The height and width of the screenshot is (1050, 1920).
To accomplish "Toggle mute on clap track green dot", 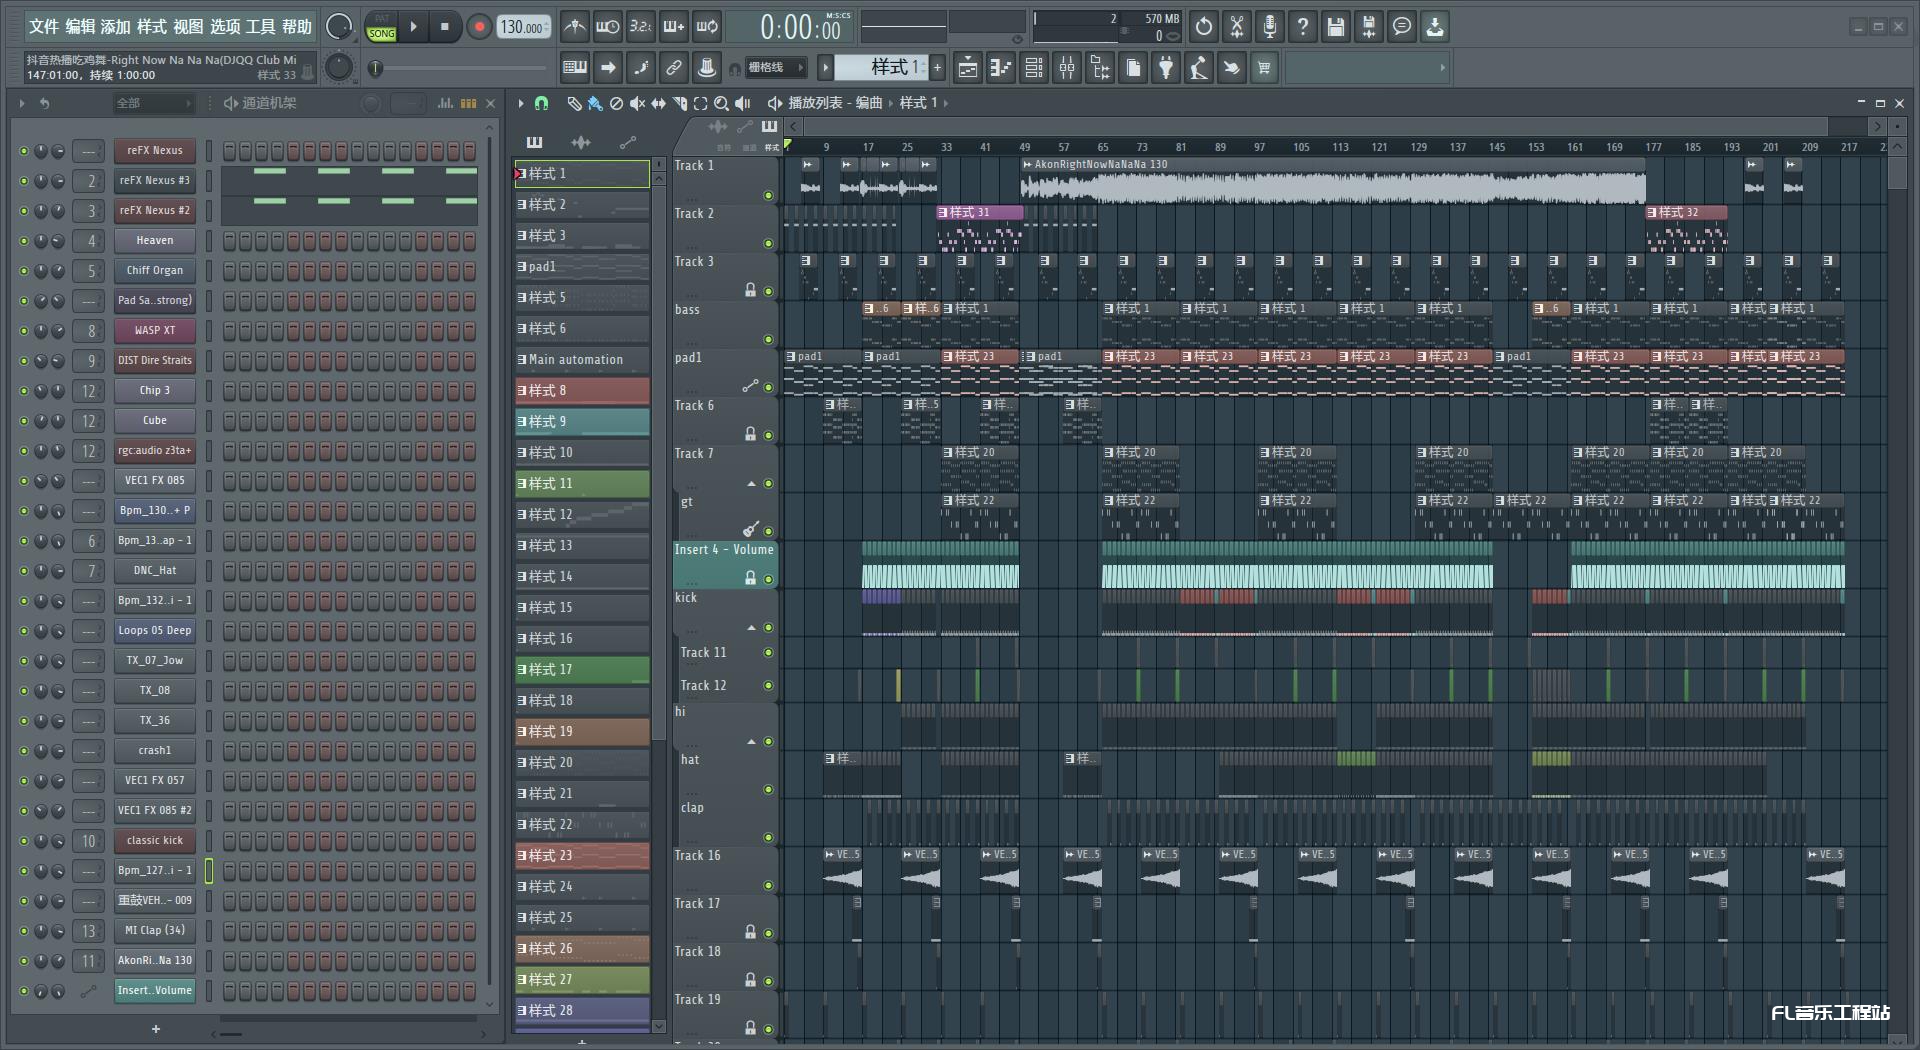I will (x=768, y=838).
